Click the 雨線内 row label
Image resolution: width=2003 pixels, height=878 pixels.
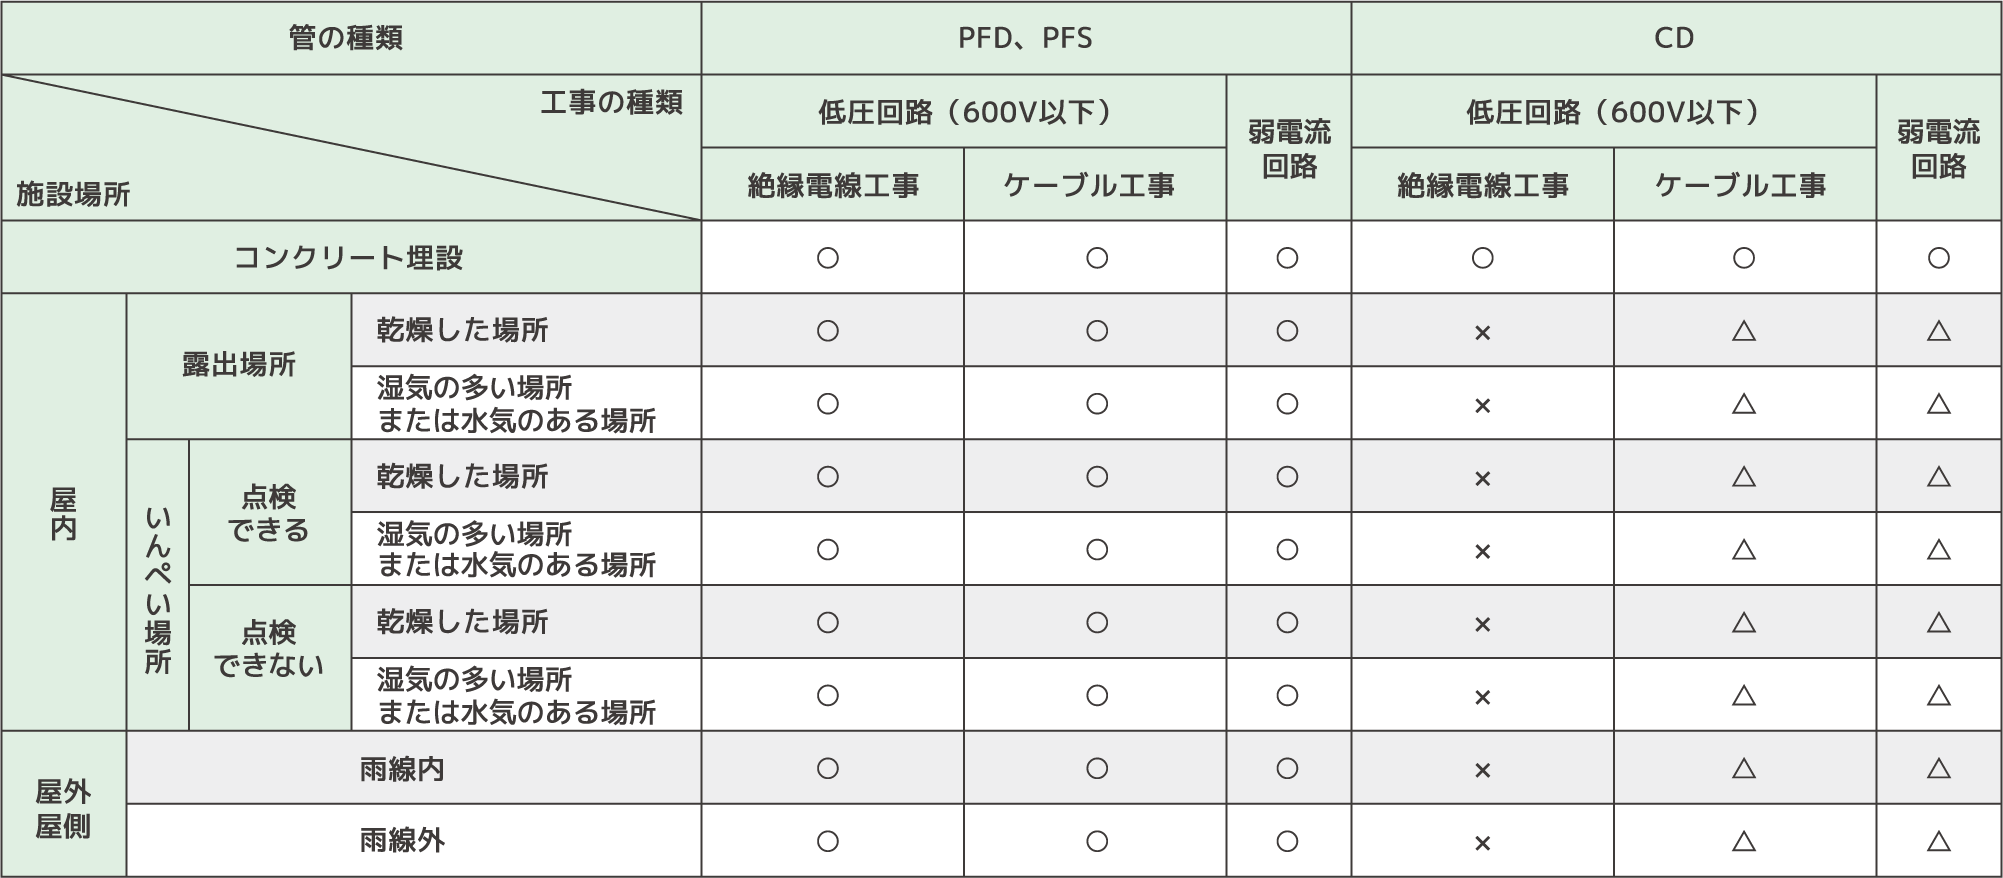402,769
